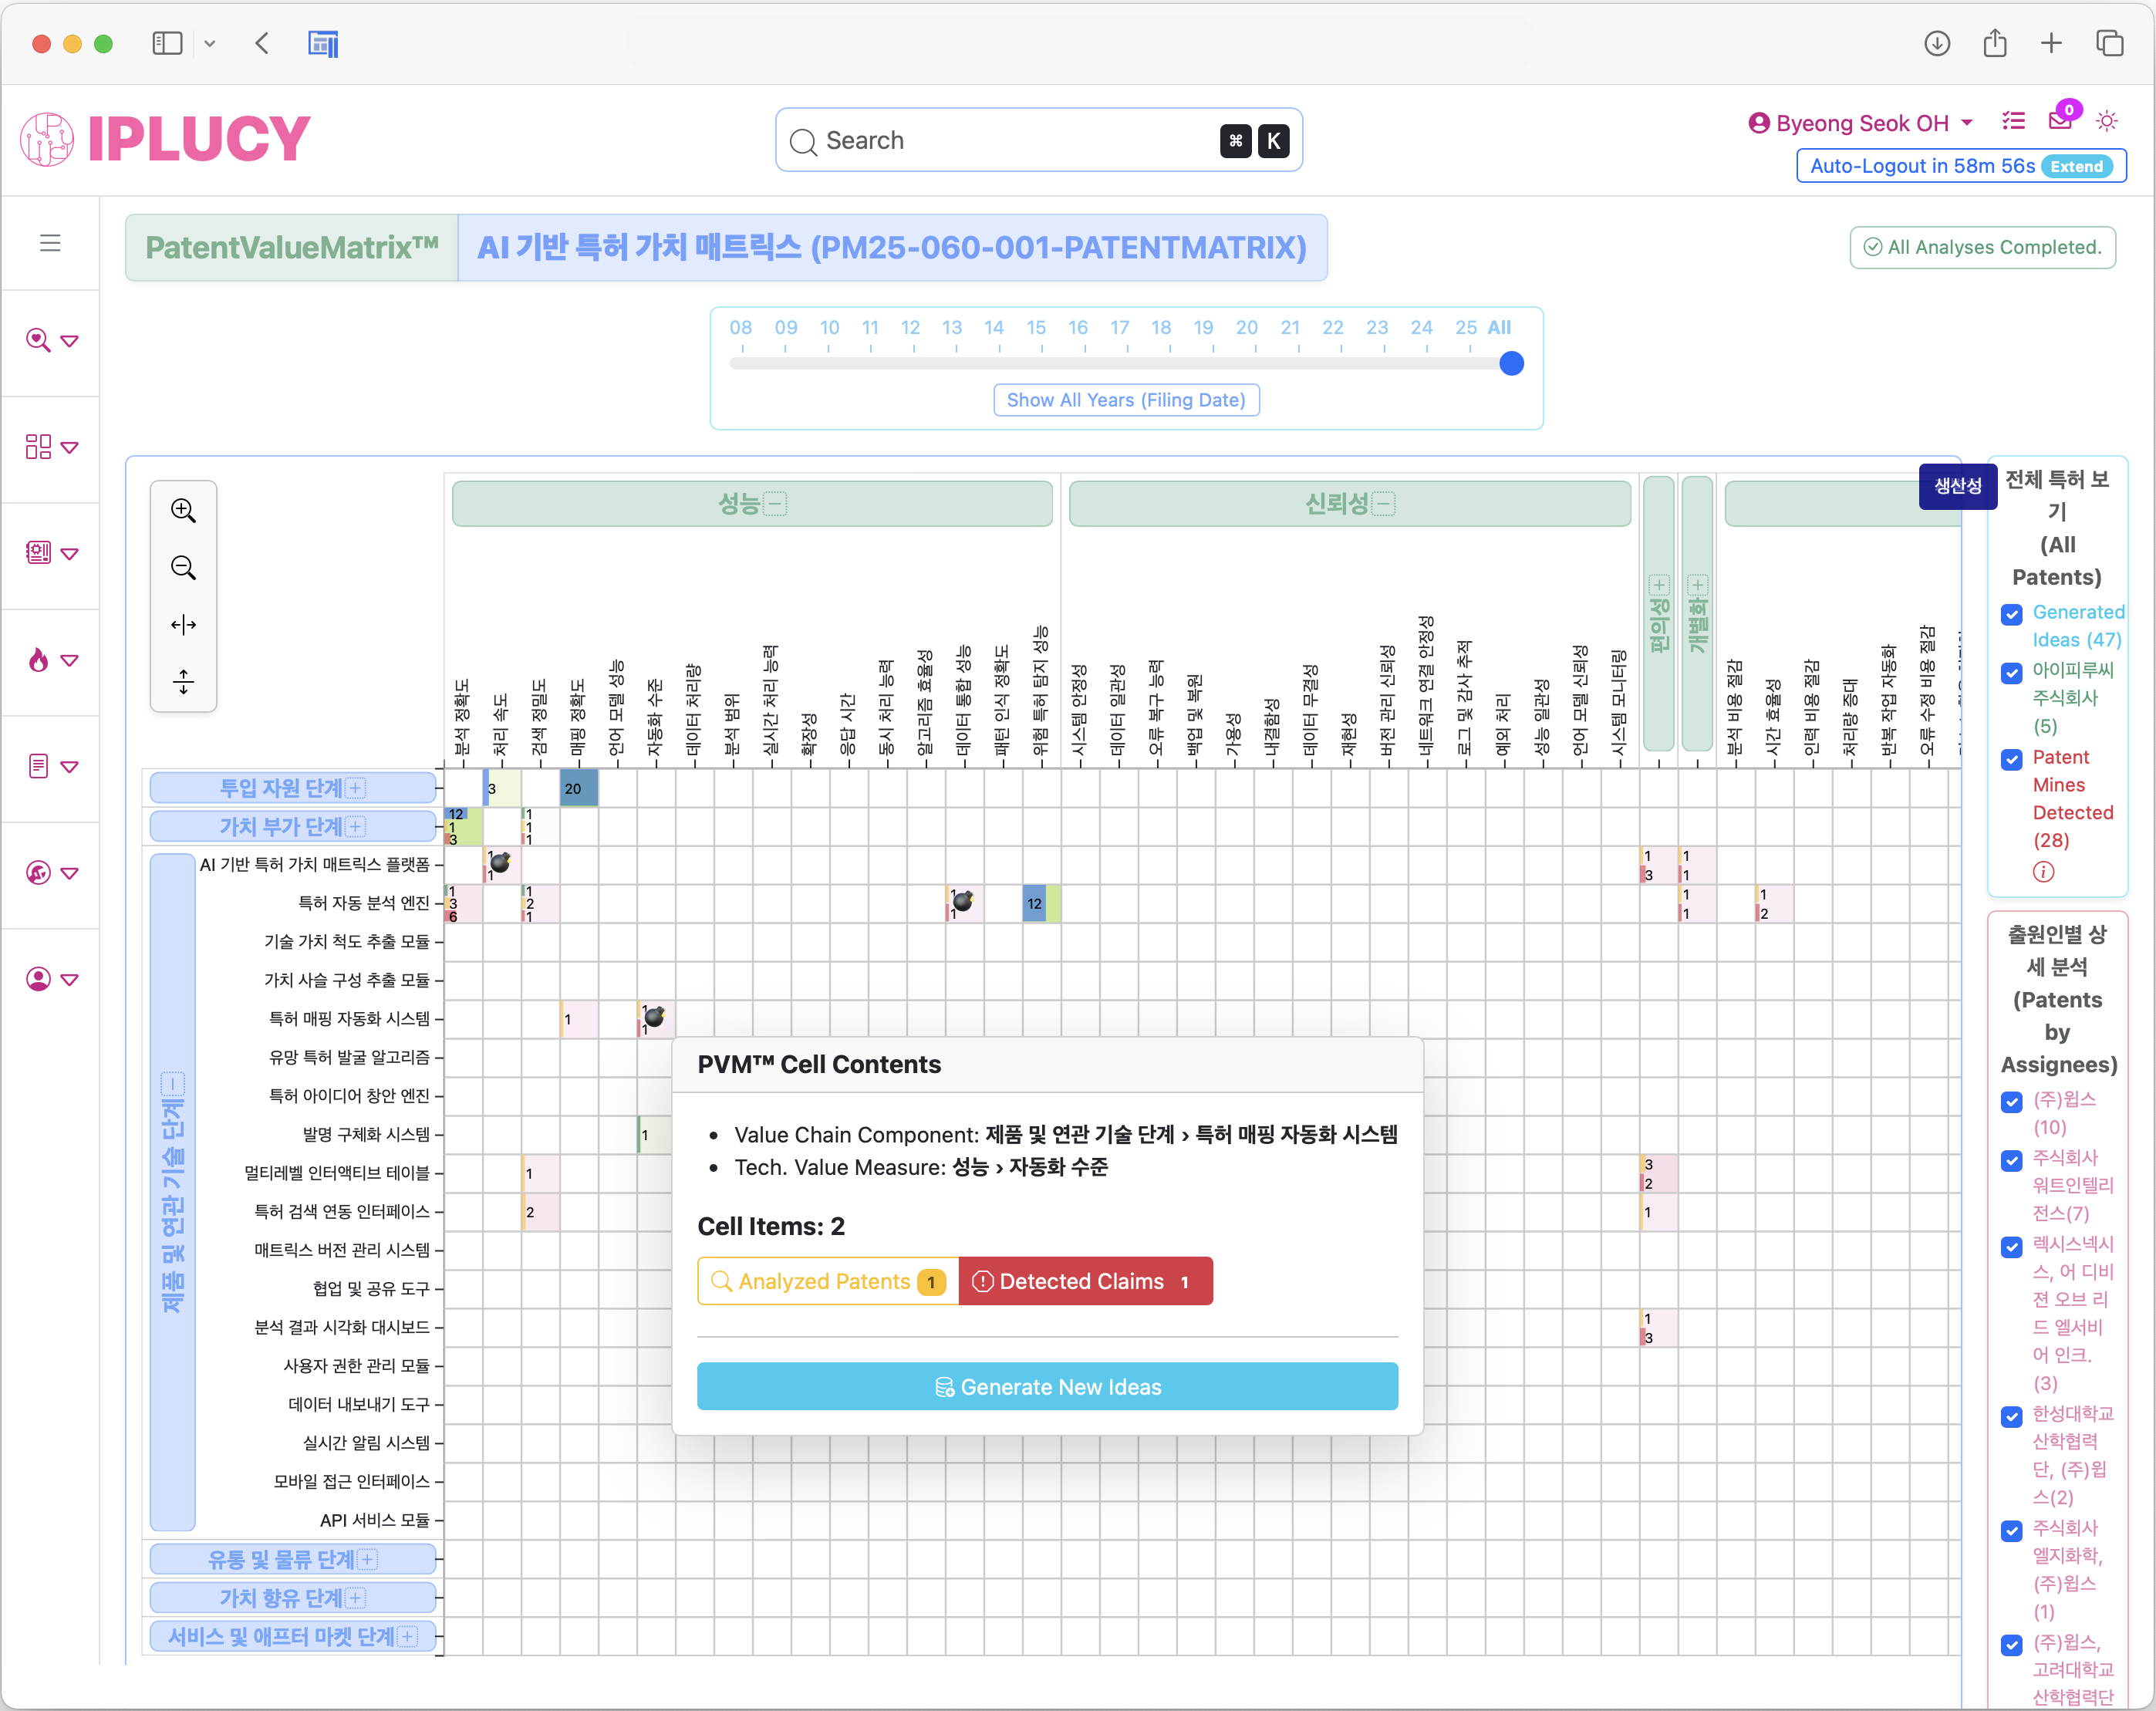The image size is (2156, 1711).
Task: Click the blue cell showing 20
Action: click(x=579, y=788)
